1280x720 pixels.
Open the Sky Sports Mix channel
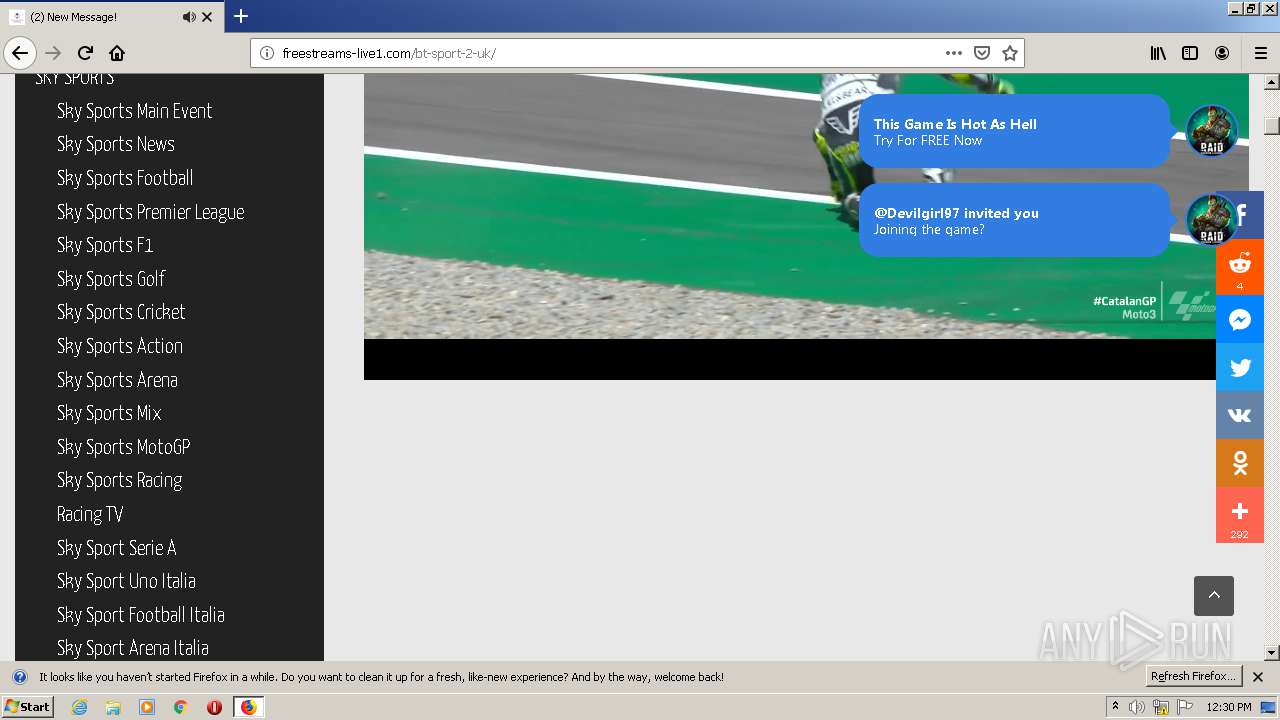click(x=109, y=413)
